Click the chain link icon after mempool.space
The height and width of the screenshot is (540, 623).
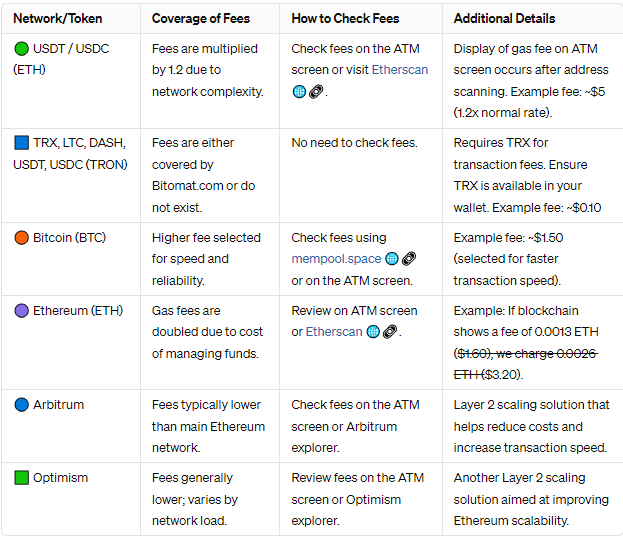[x=408, y=259]
